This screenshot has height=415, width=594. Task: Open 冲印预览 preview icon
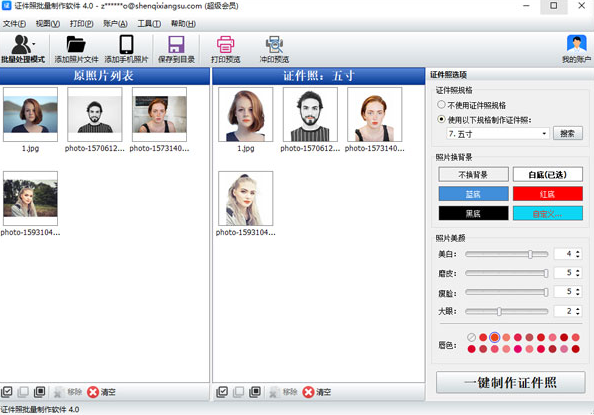(274, 44)
